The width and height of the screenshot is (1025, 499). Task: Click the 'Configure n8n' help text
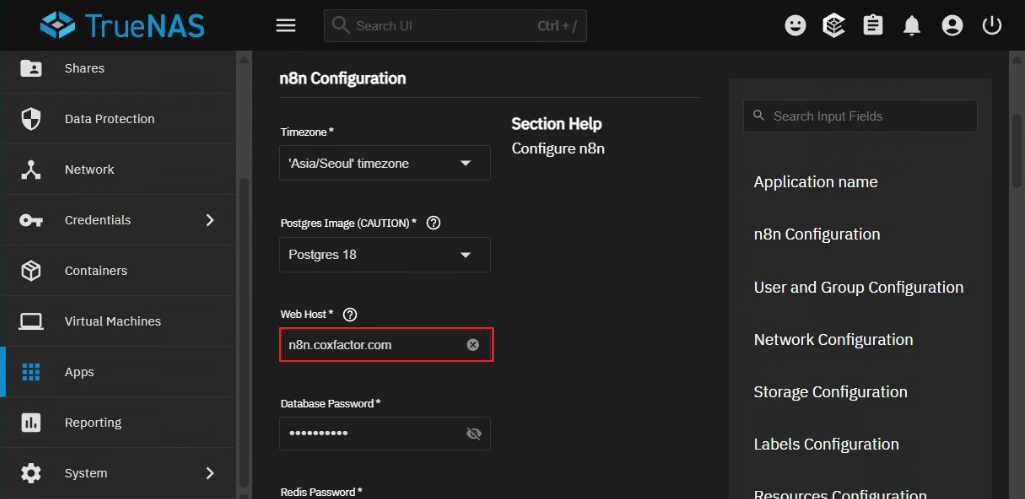point(558,148)
